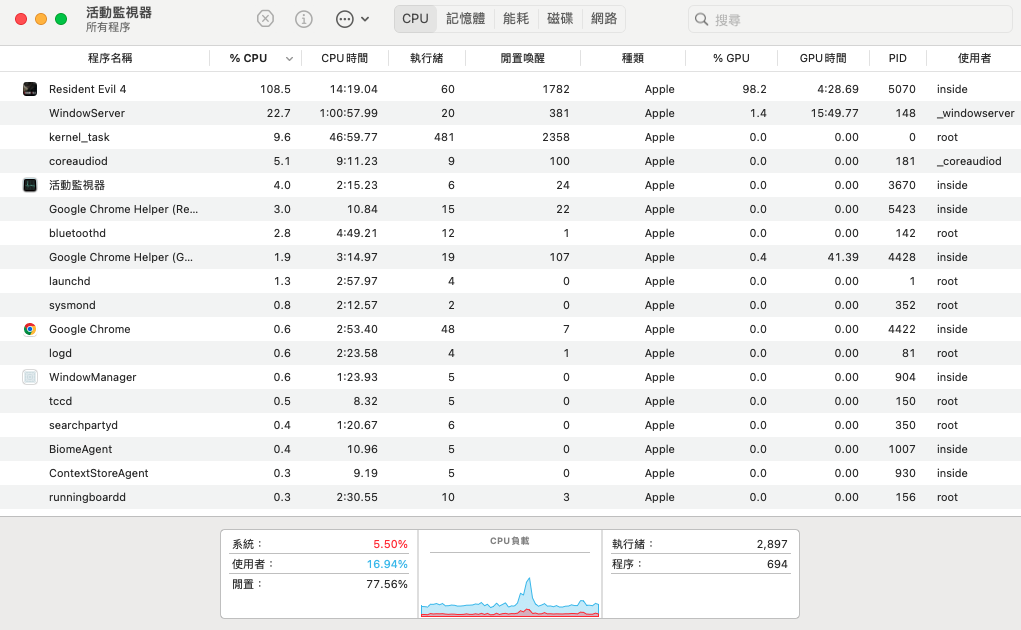The width and height of the screenshot is (1021, 630).
Task: Open the ellipsis more-actions menu
Action: pyautogui.click(x=352, y=19)
